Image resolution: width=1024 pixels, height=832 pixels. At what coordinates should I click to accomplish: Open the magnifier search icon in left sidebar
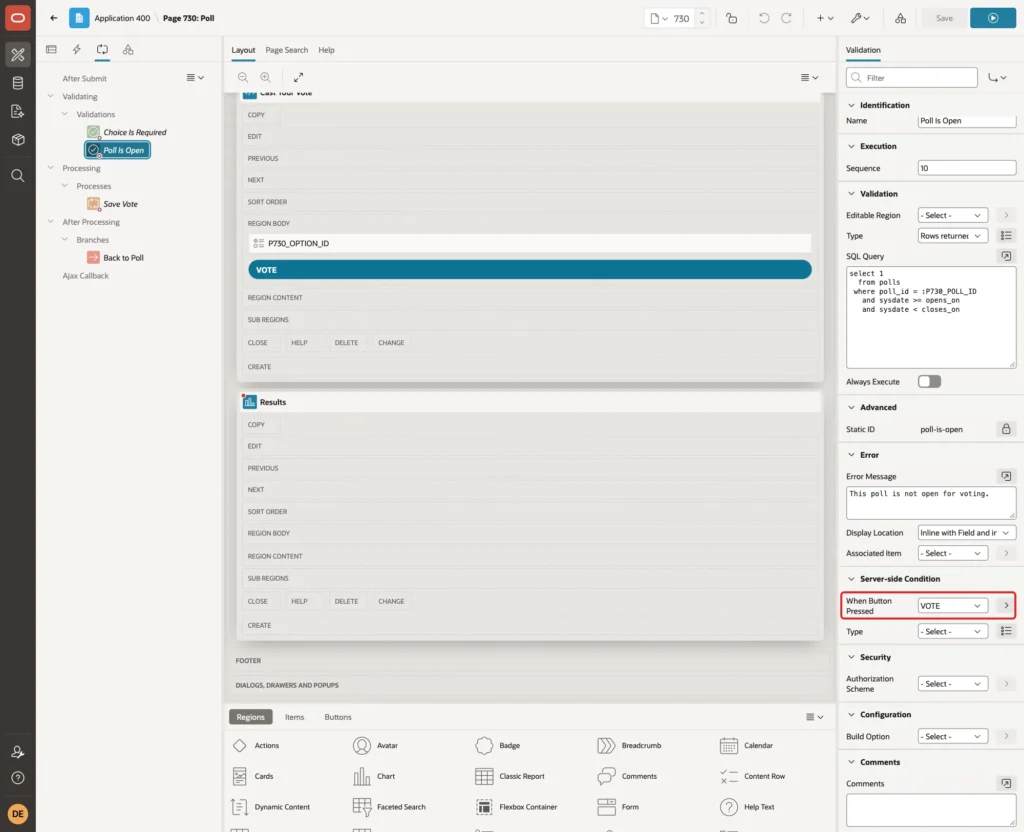pyautogui.click(x=18, y=176)
